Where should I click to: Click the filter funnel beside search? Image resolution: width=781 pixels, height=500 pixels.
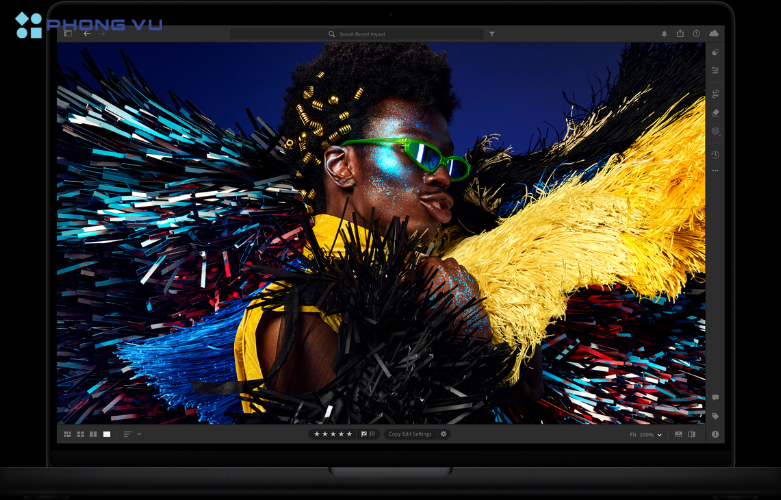[x=491, y=34]
